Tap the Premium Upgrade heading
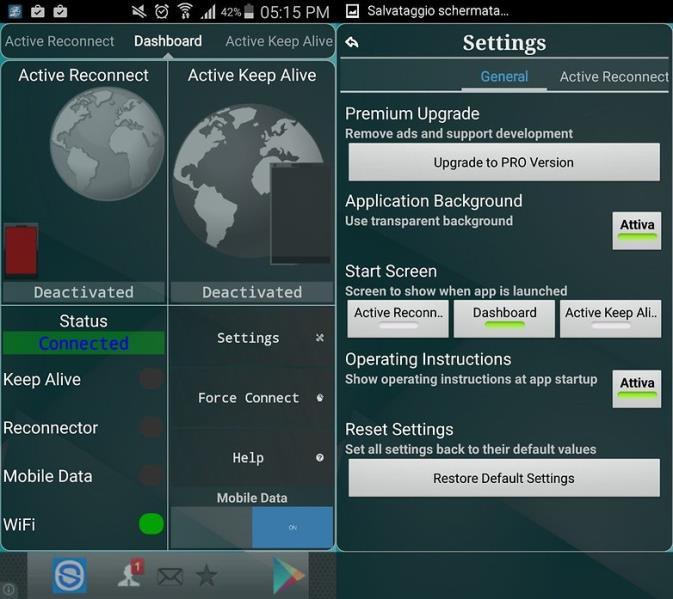Screen dimensions: 673x599 (412, 114)
